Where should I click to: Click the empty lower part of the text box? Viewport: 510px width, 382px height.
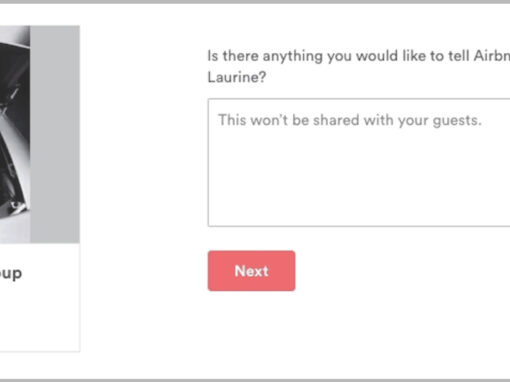(x=359, y=187)
